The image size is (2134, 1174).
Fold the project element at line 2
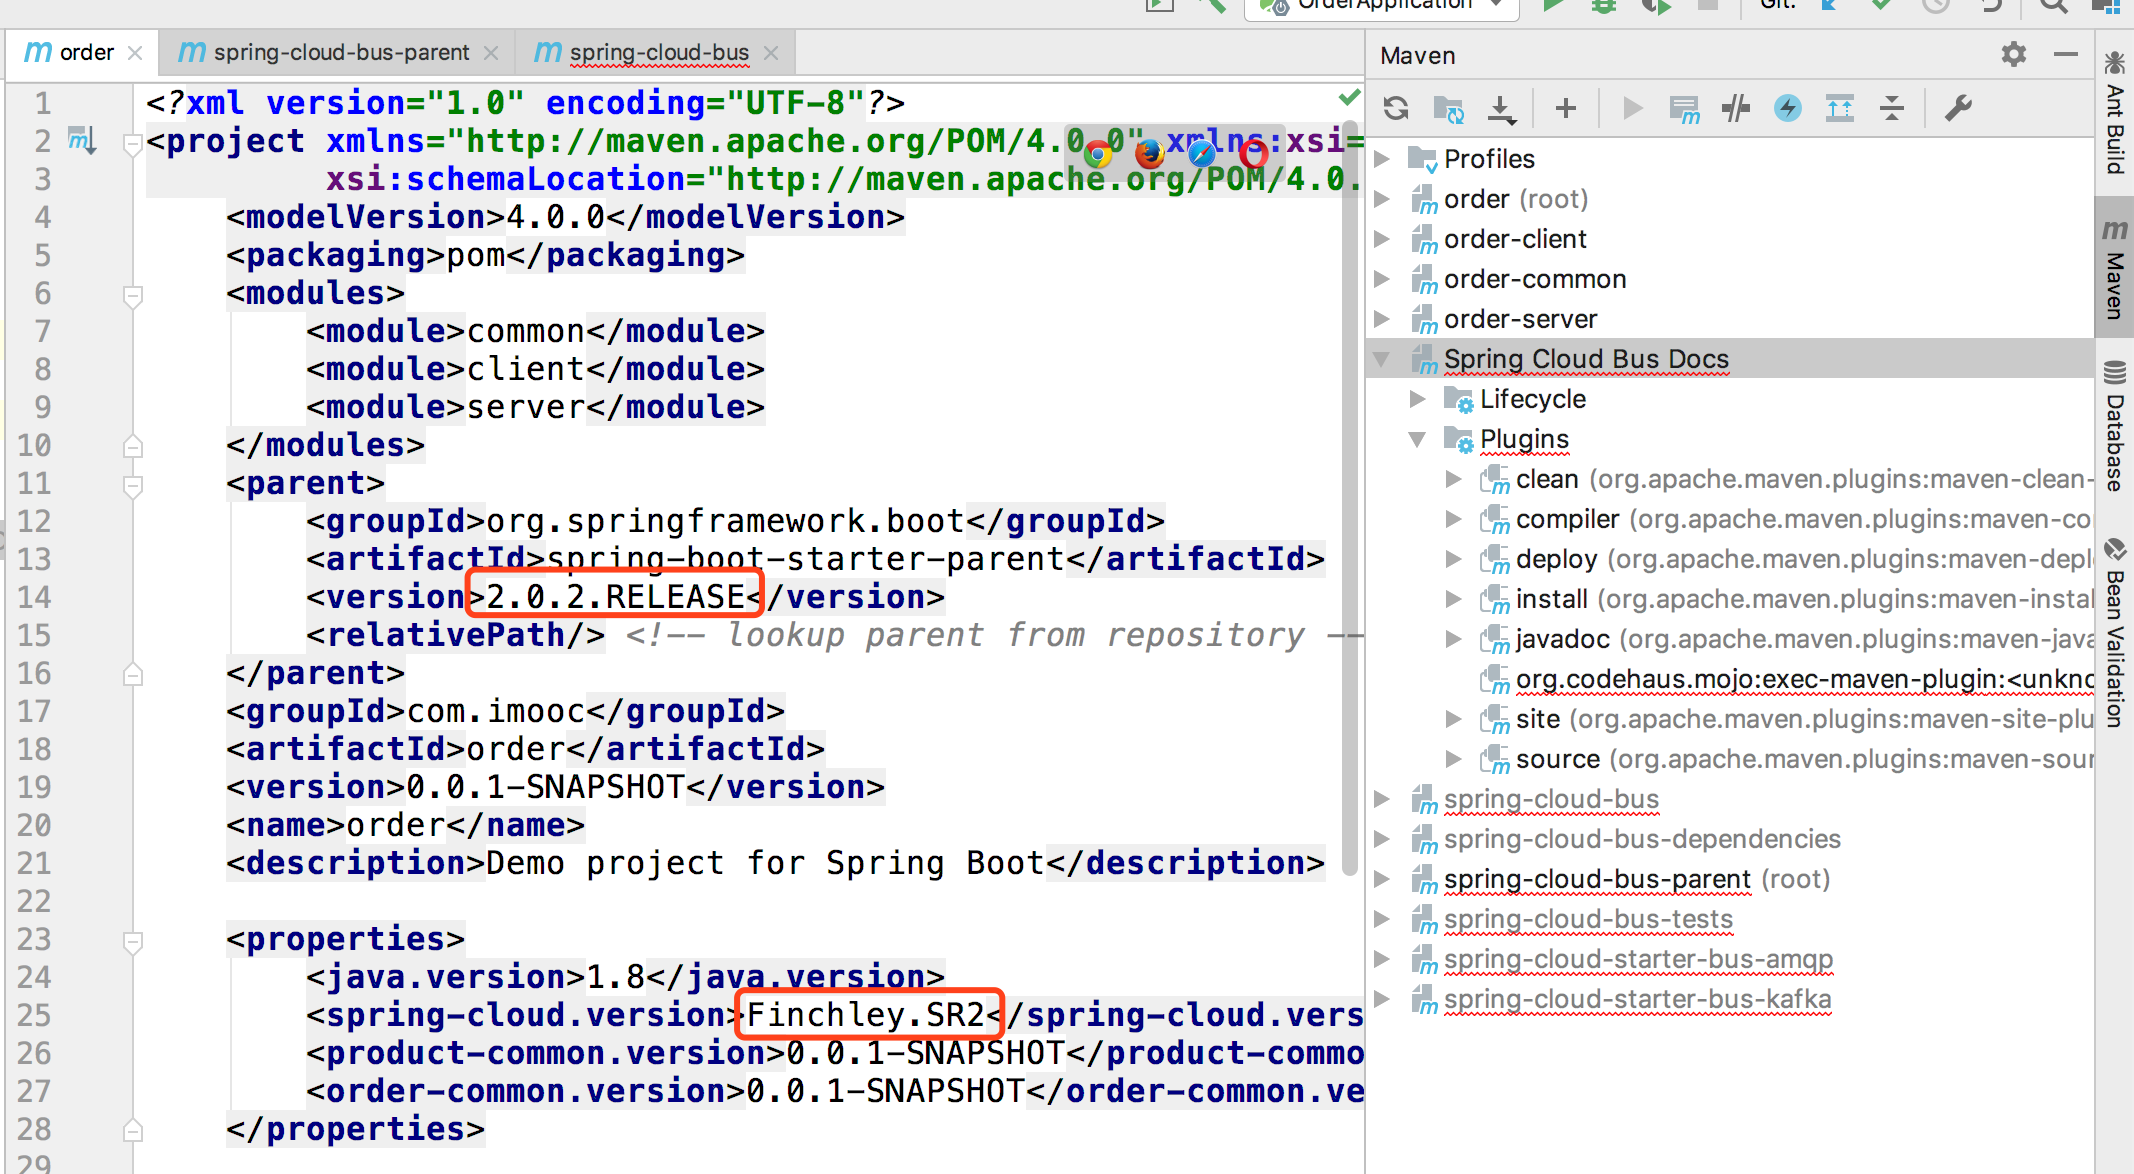coord(132,144)
